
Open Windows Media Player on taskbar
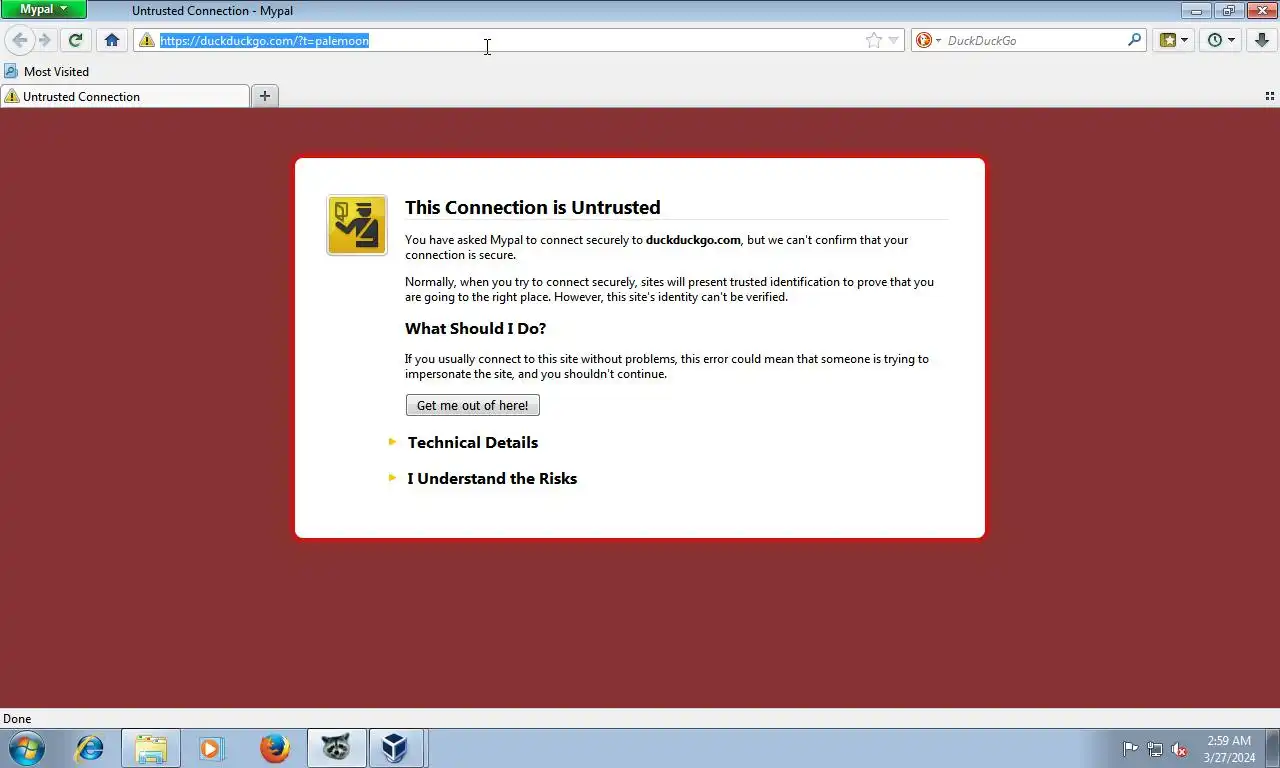point(211,748)
